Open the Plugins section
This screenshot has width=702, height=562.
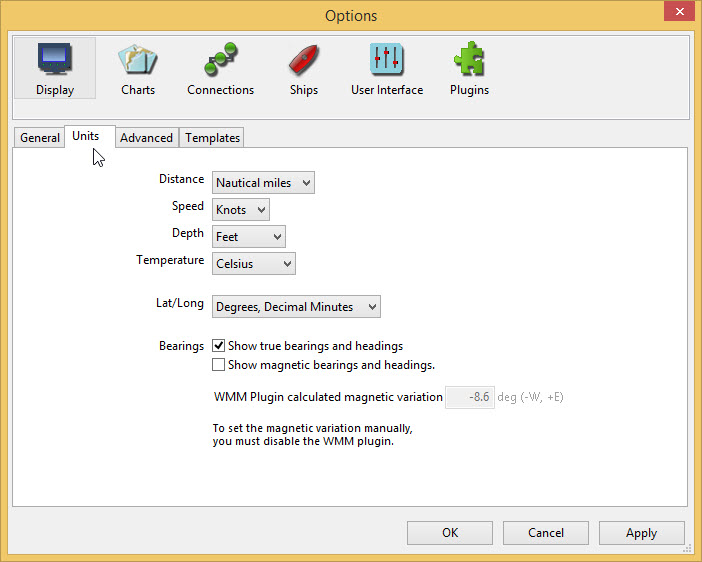[x=469, y=68]
